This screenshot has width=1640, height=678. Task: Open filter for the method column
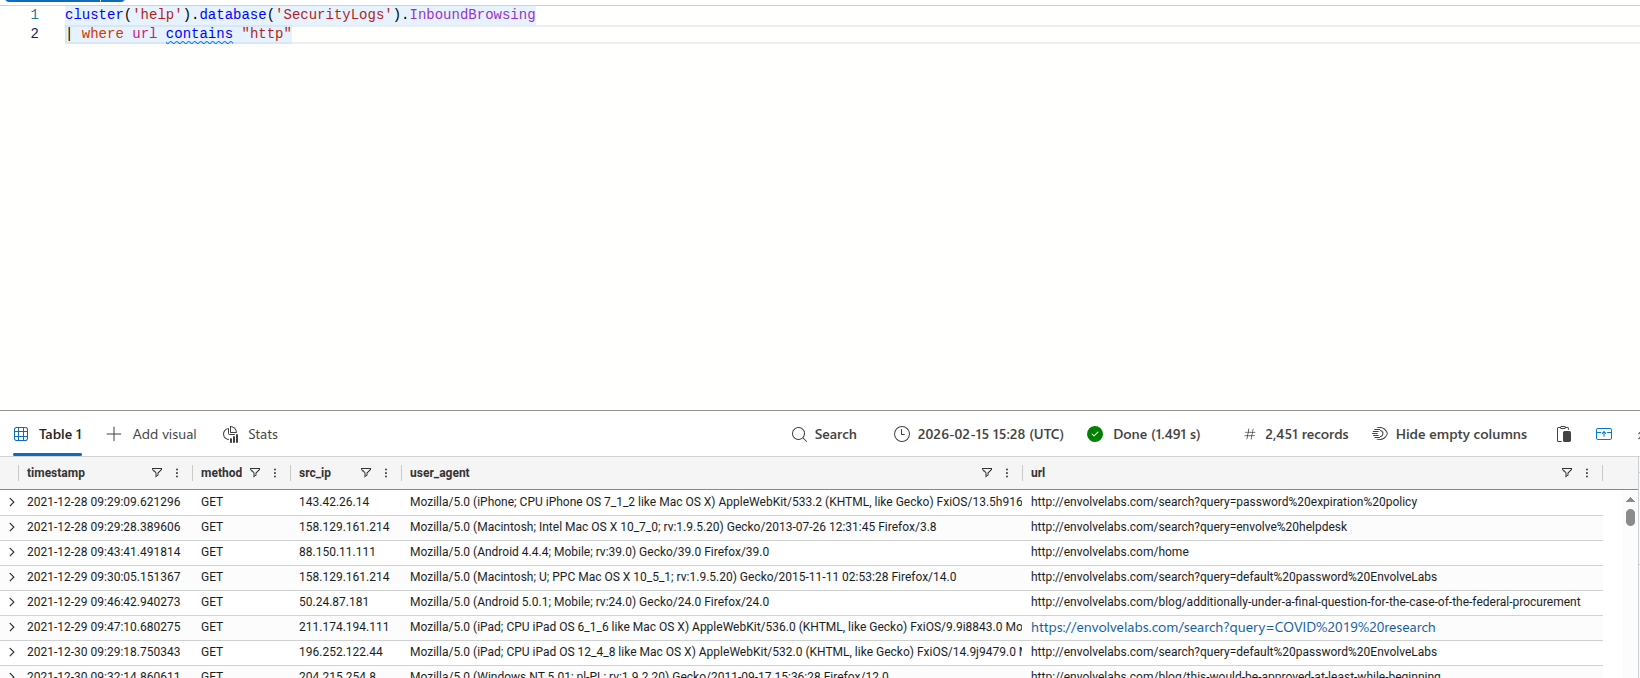255,473
